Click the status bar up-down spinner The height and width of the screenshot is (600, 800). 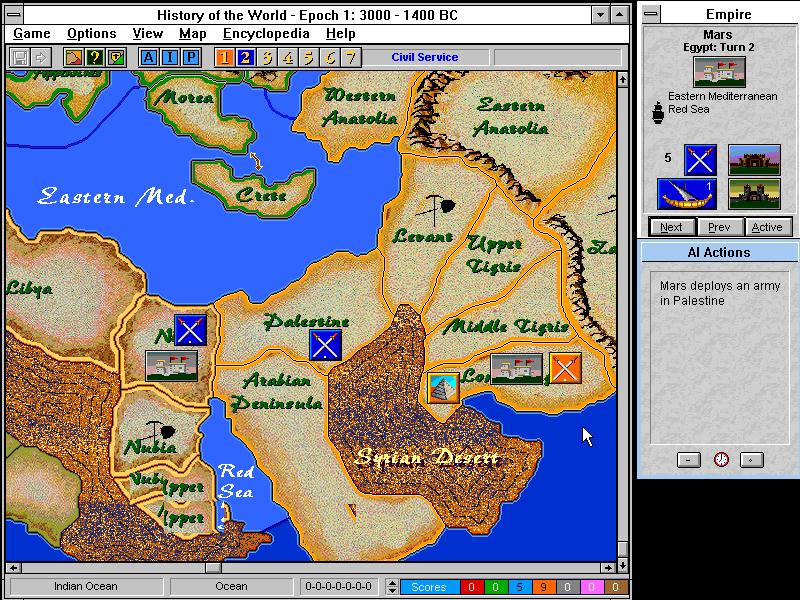coord(392,587)
